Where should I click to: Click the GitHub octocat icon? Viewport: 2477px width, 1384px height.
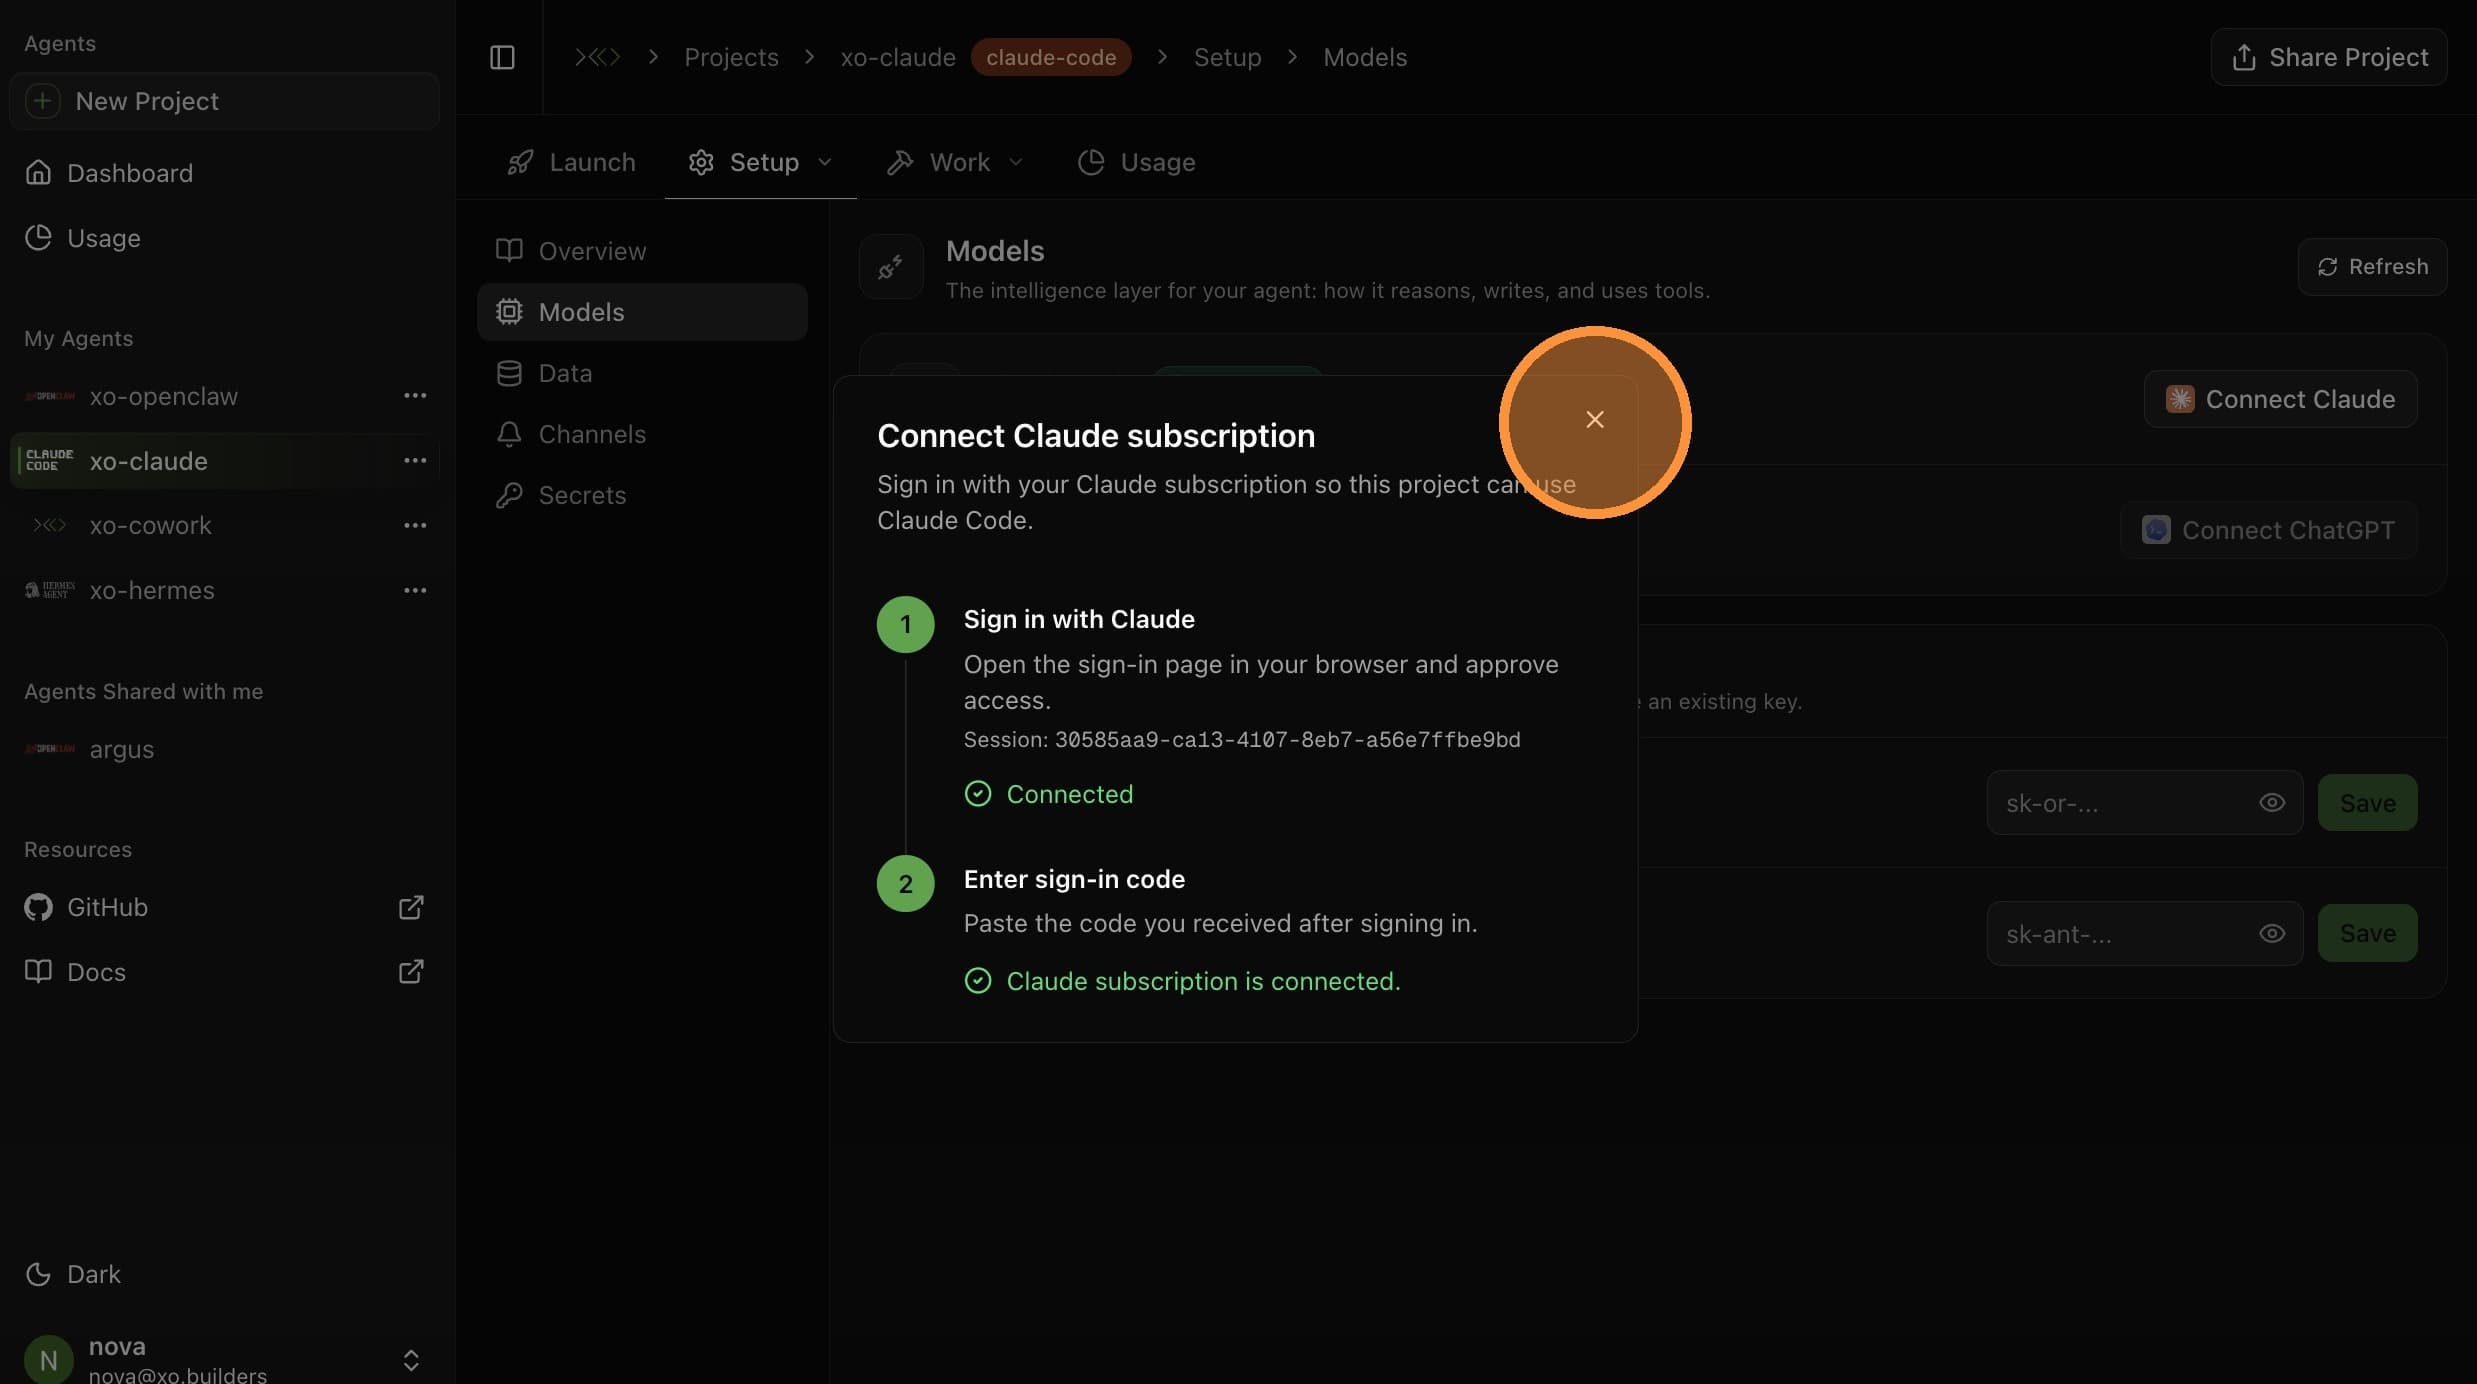pos(38,907)
